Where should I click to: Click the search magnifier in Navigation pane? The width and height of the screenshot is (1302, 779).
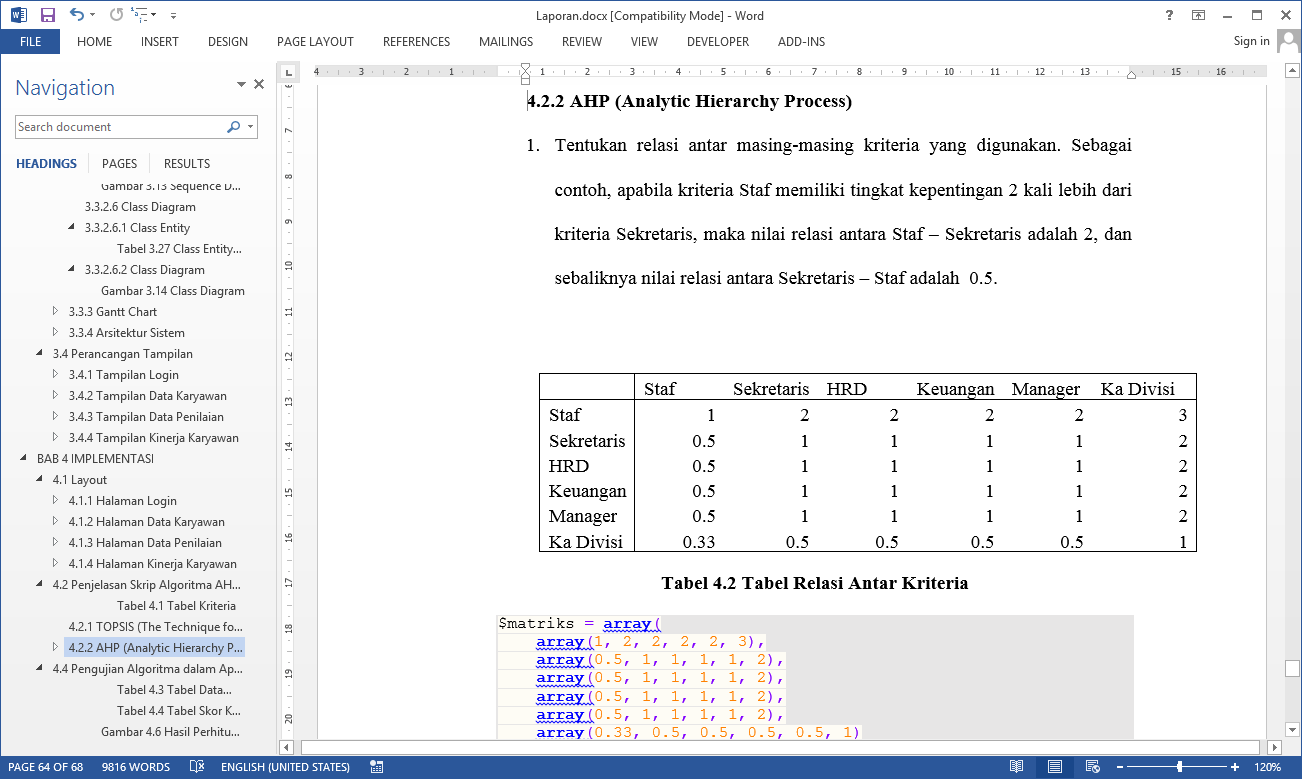tap(233, 127)
